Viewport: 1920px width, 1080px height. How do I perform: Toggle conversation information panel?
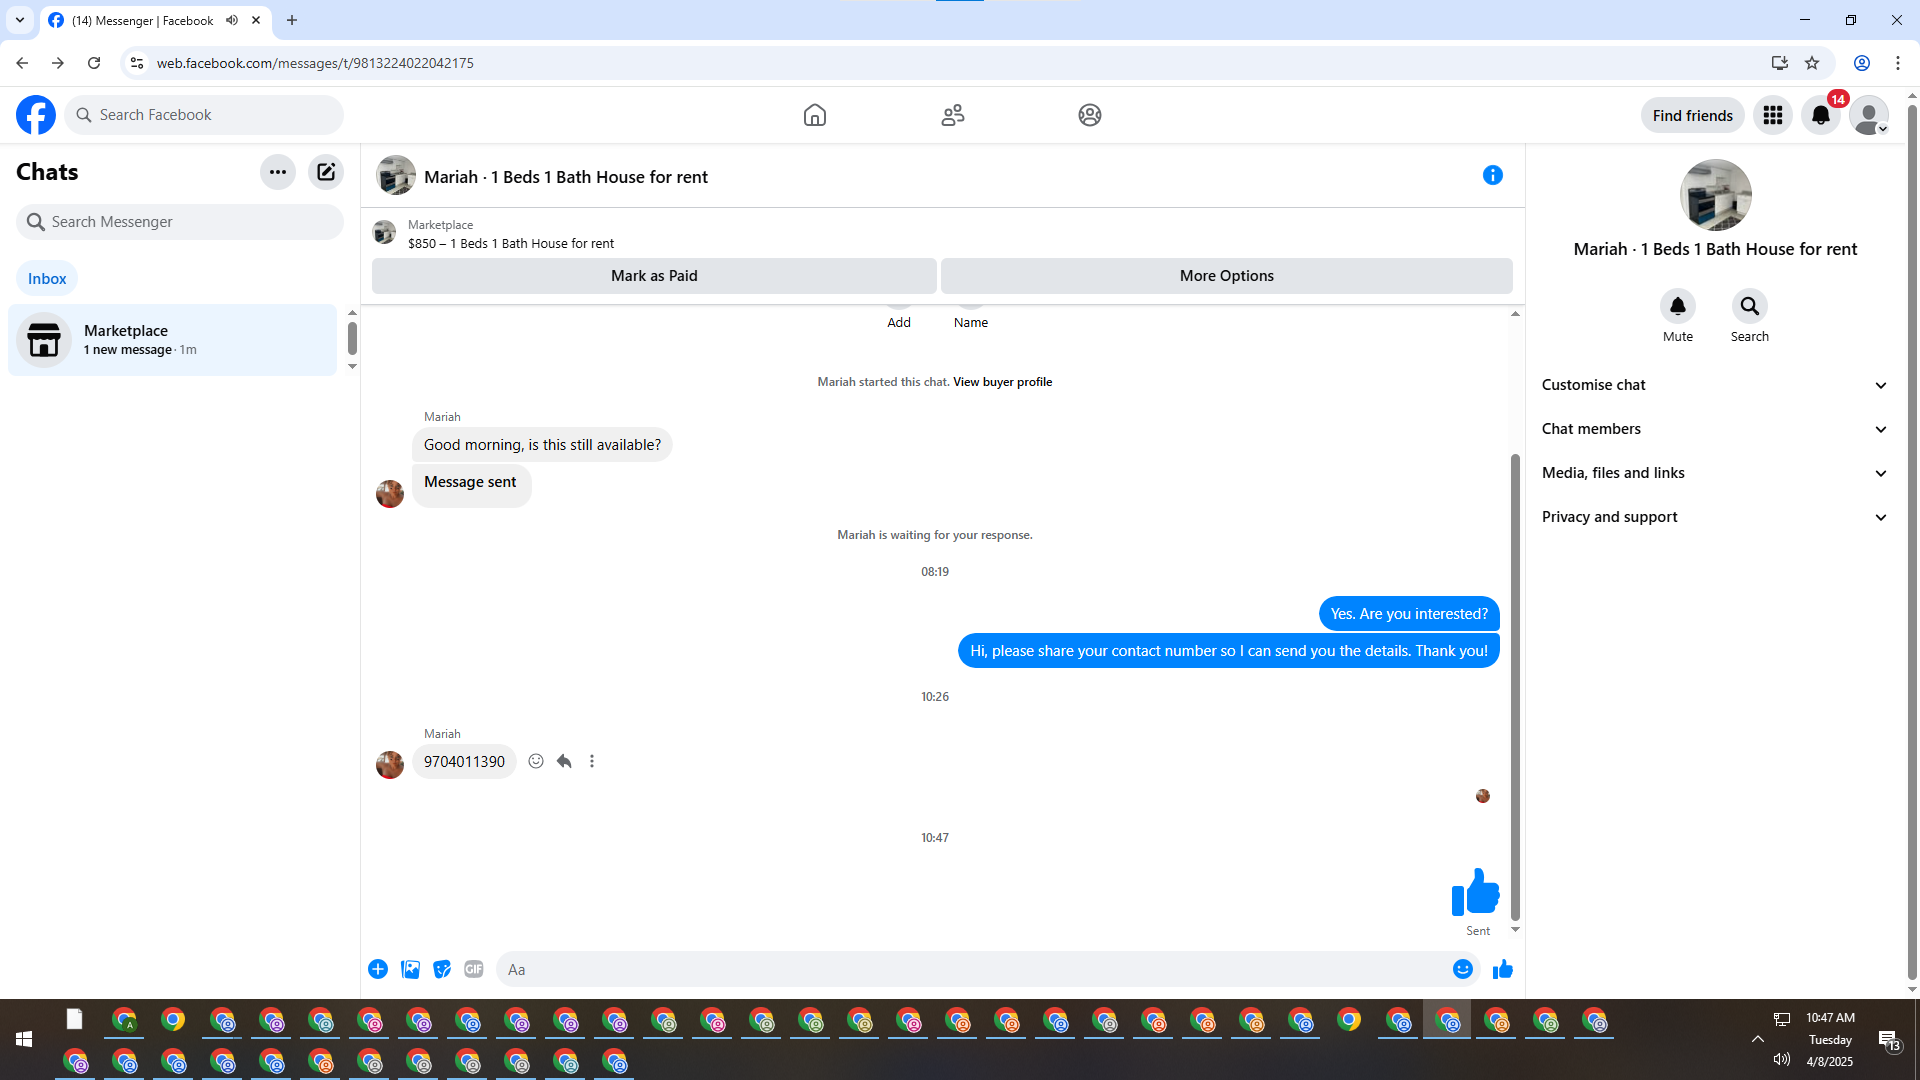(1492, 175)
